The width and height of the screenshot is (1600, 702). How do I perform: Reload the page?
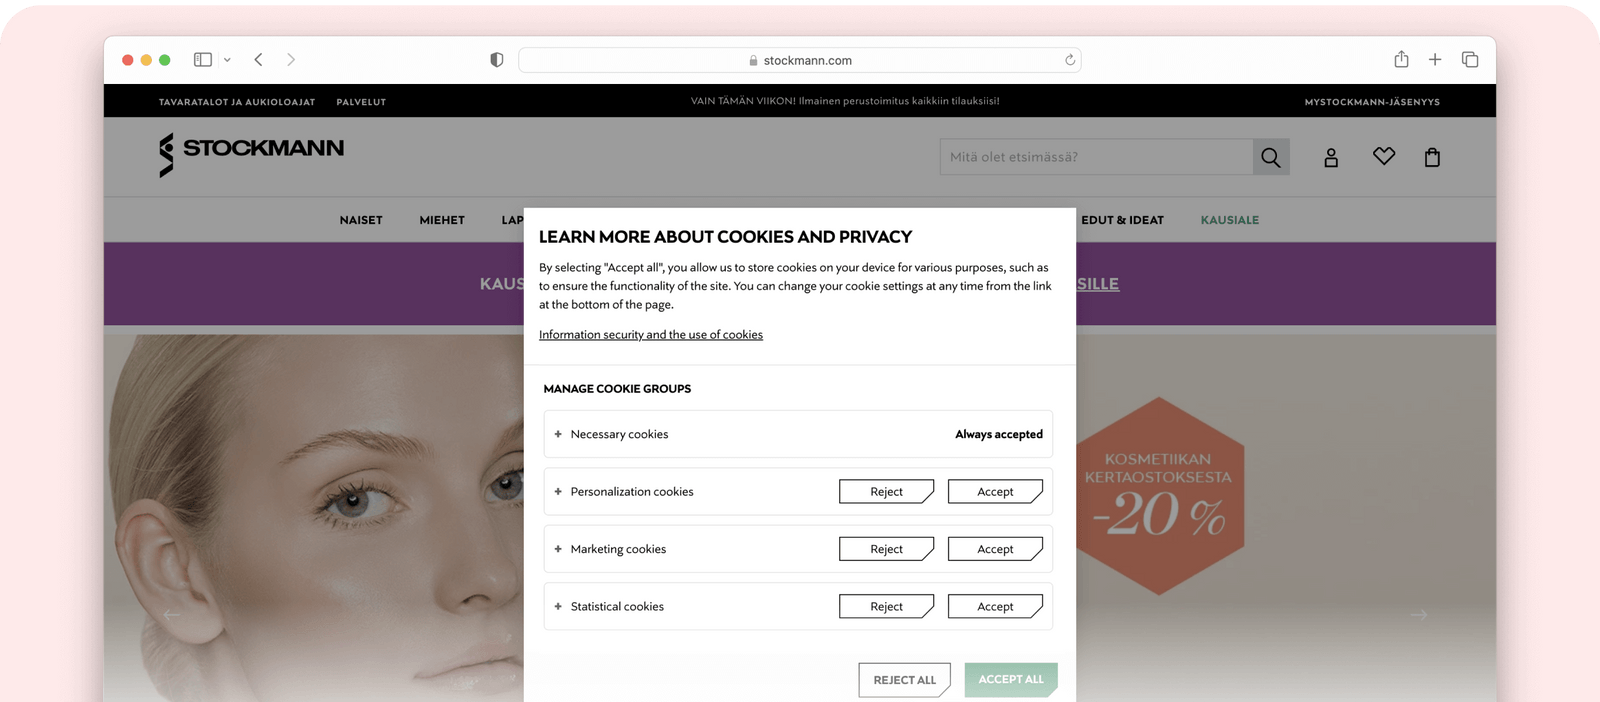(x=1070, y=60)
